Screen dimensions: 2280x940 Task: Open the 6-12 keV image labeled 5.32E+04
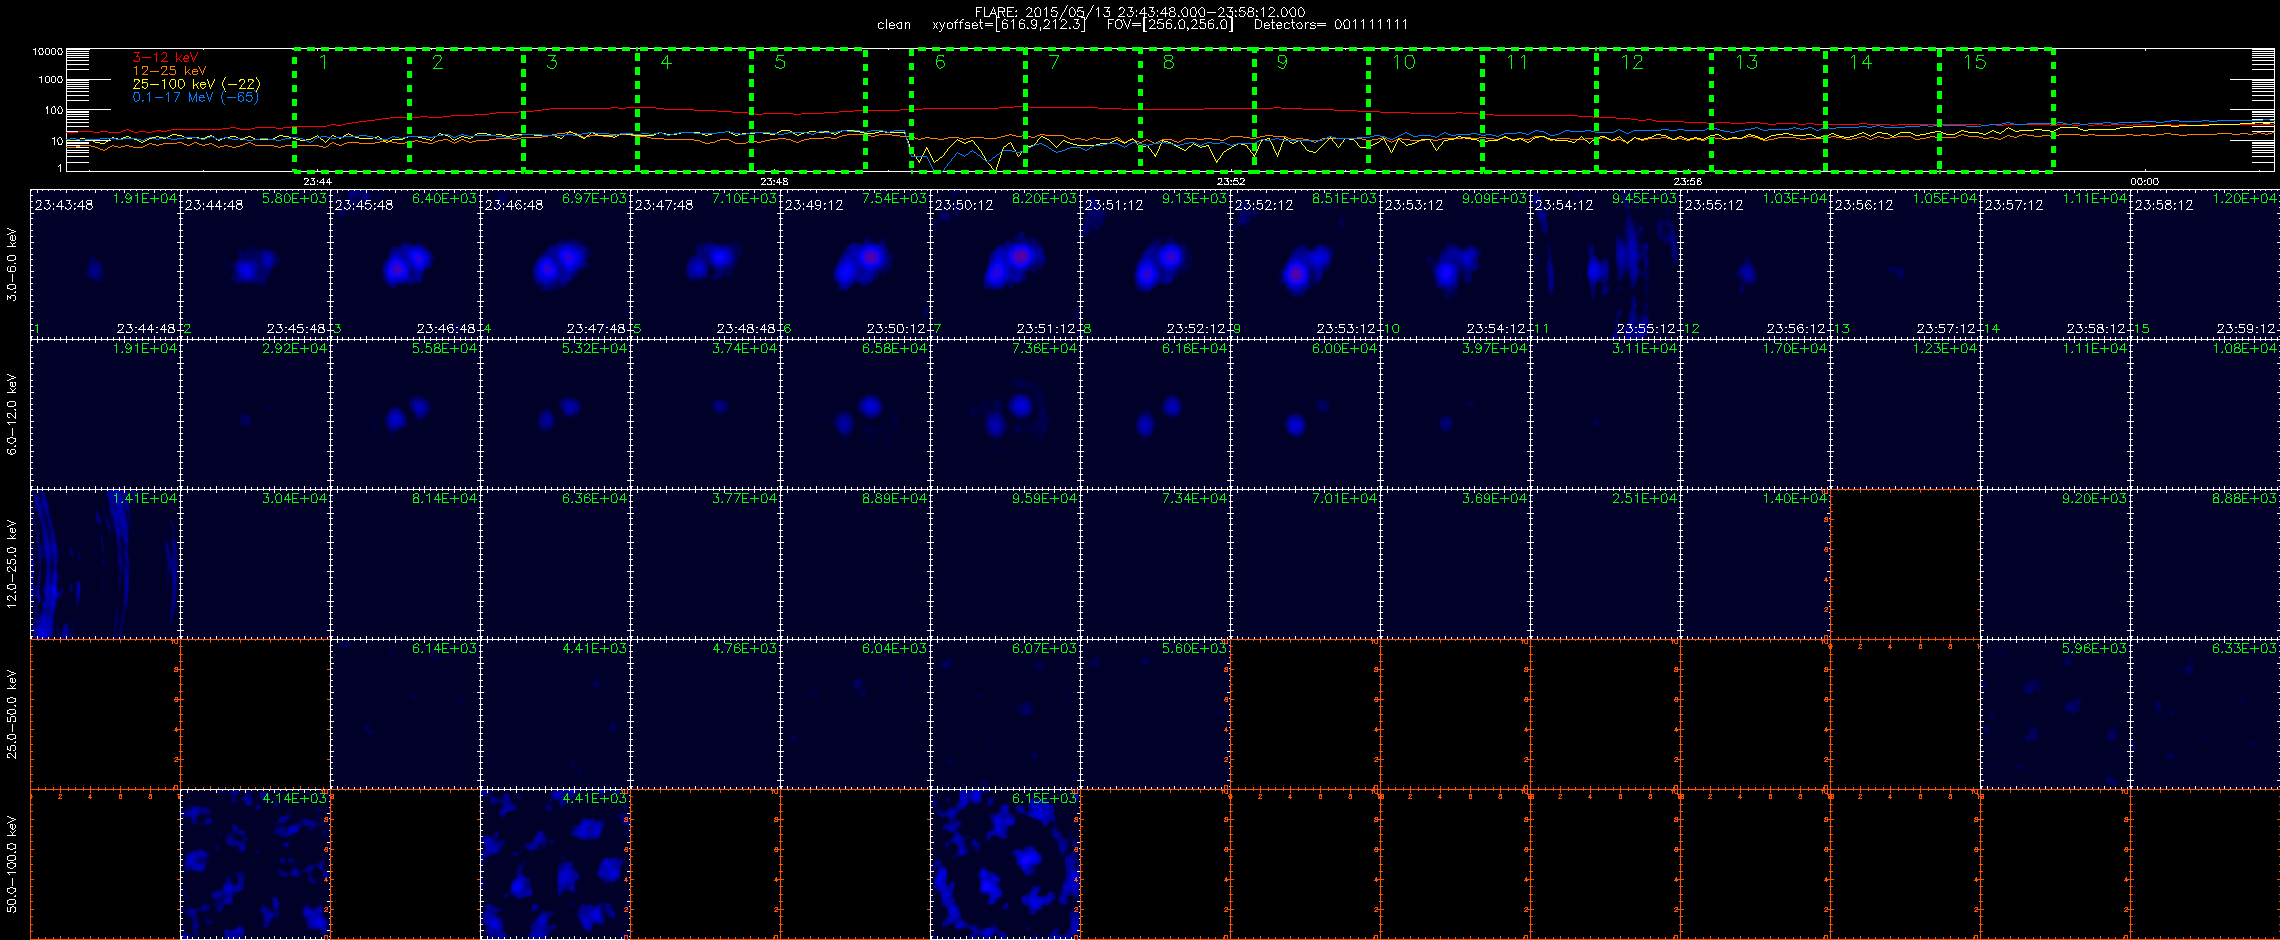555,414
